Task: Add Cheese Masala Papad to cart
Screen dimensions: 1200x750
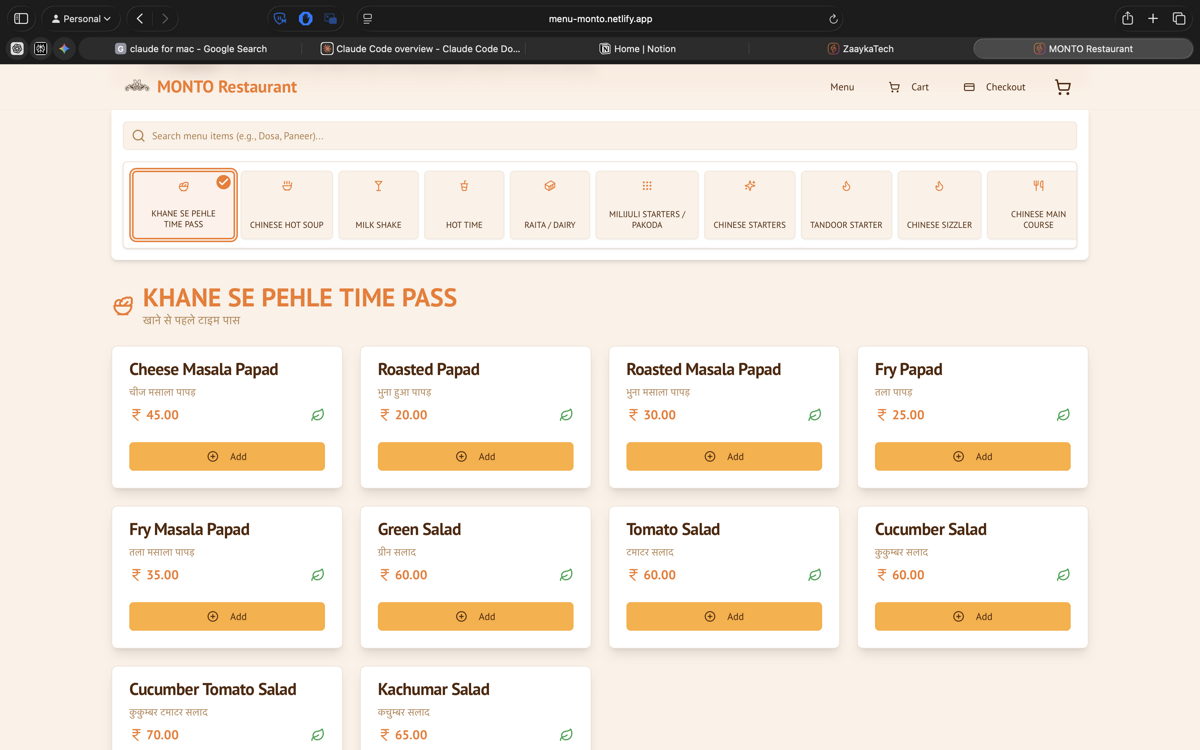Action: point(227,456)
